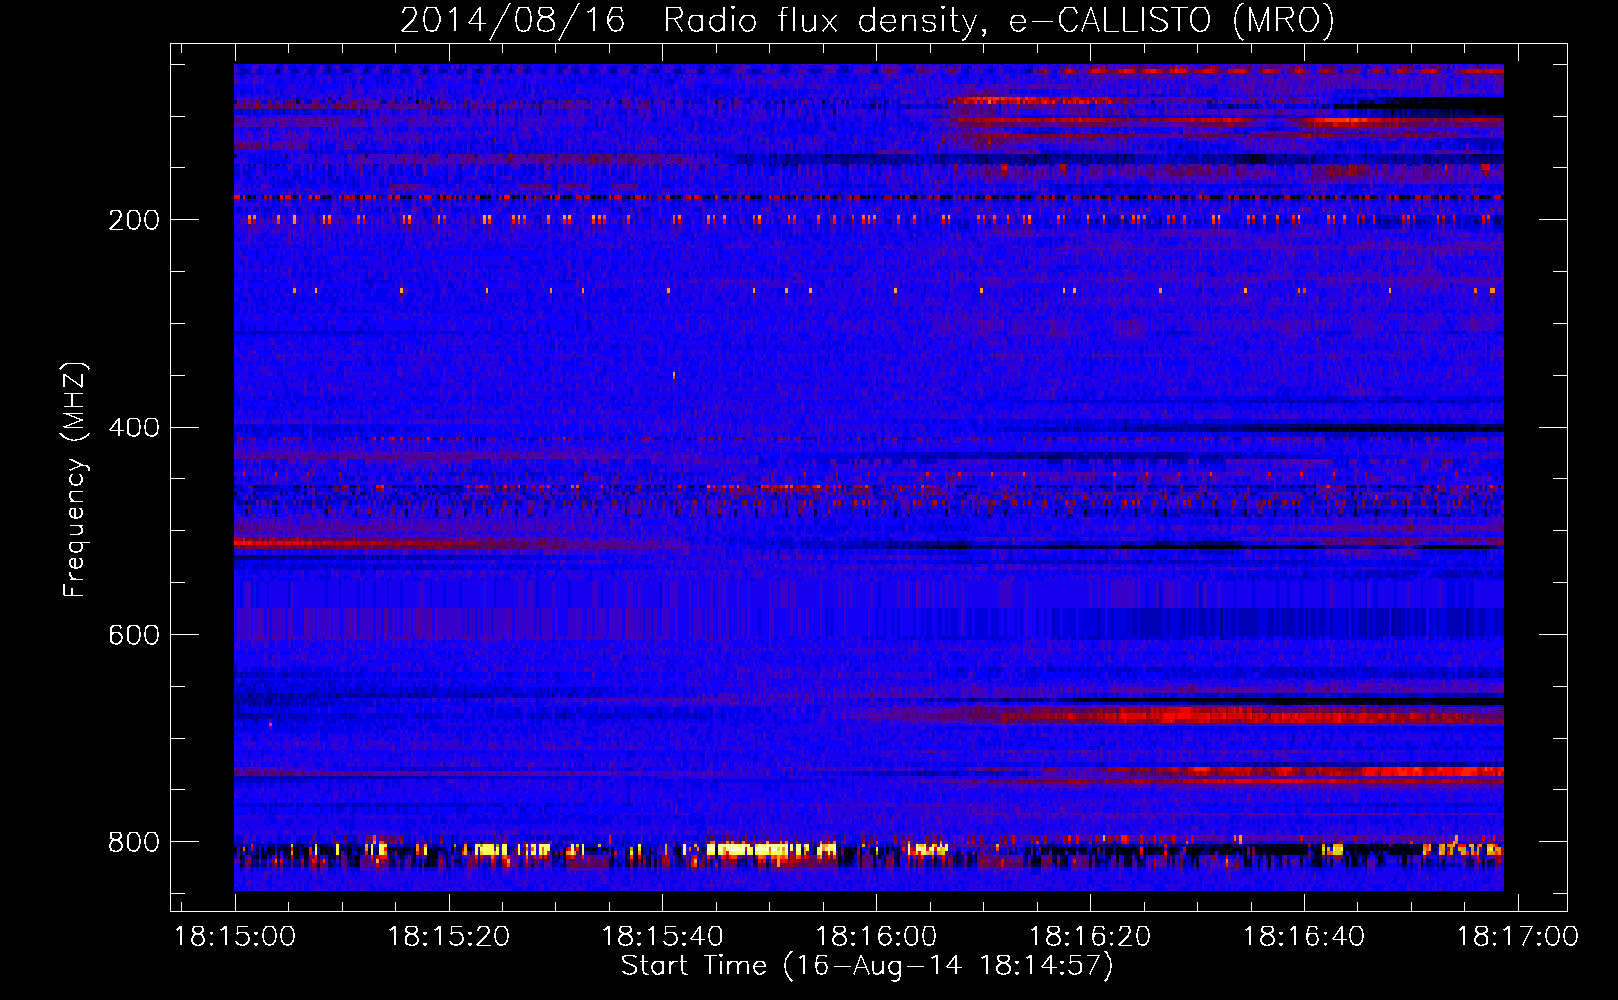Click the '400' frequency tick label

click(133, 428)
